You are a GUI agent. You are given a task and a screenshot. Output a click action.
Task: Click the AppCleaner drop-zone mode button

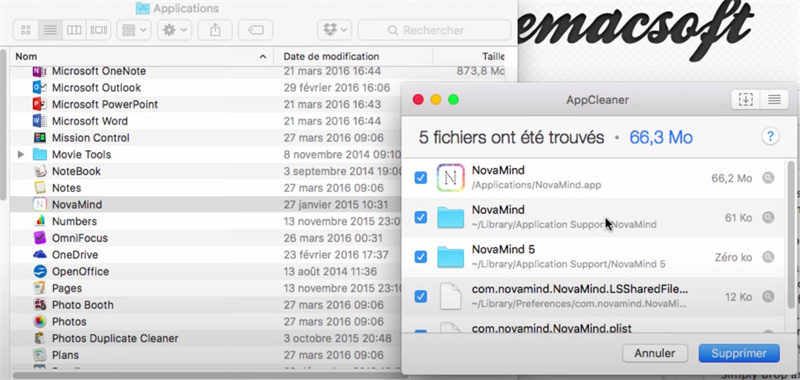[x=745, y=100]
